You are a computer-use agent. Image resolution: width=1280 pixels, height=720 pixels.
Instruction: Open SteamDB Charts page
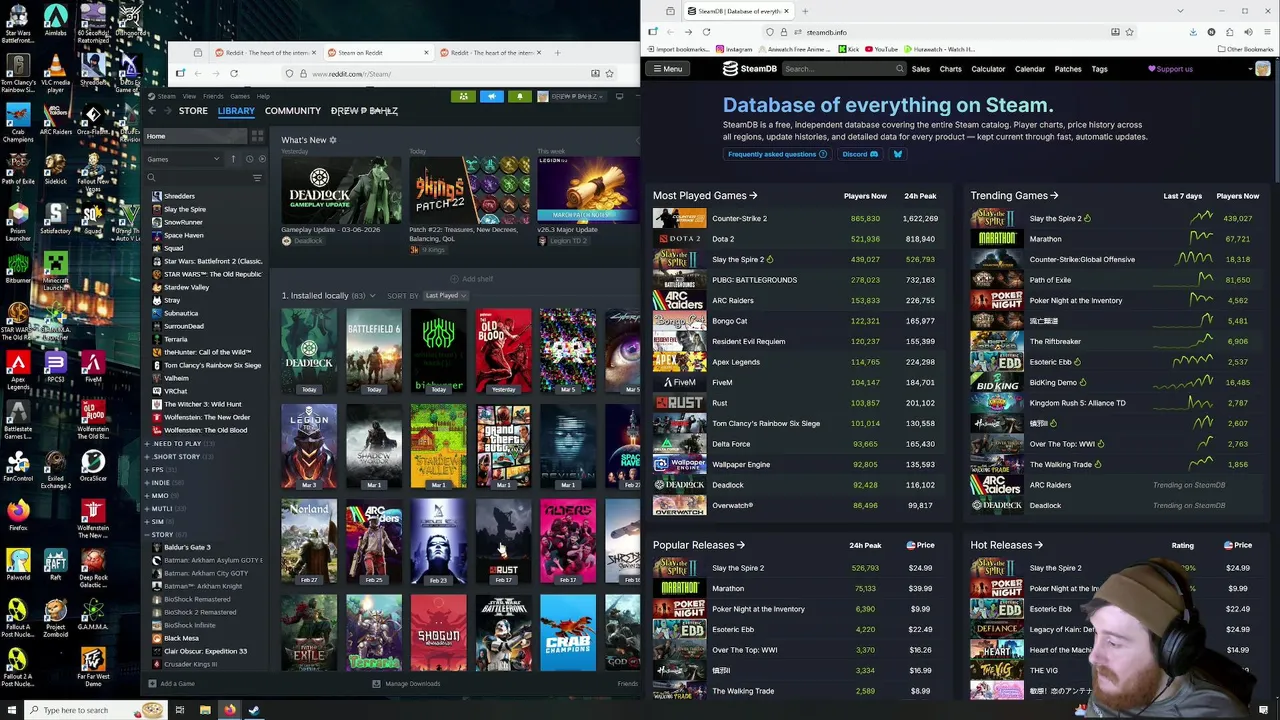pos(950,69)
